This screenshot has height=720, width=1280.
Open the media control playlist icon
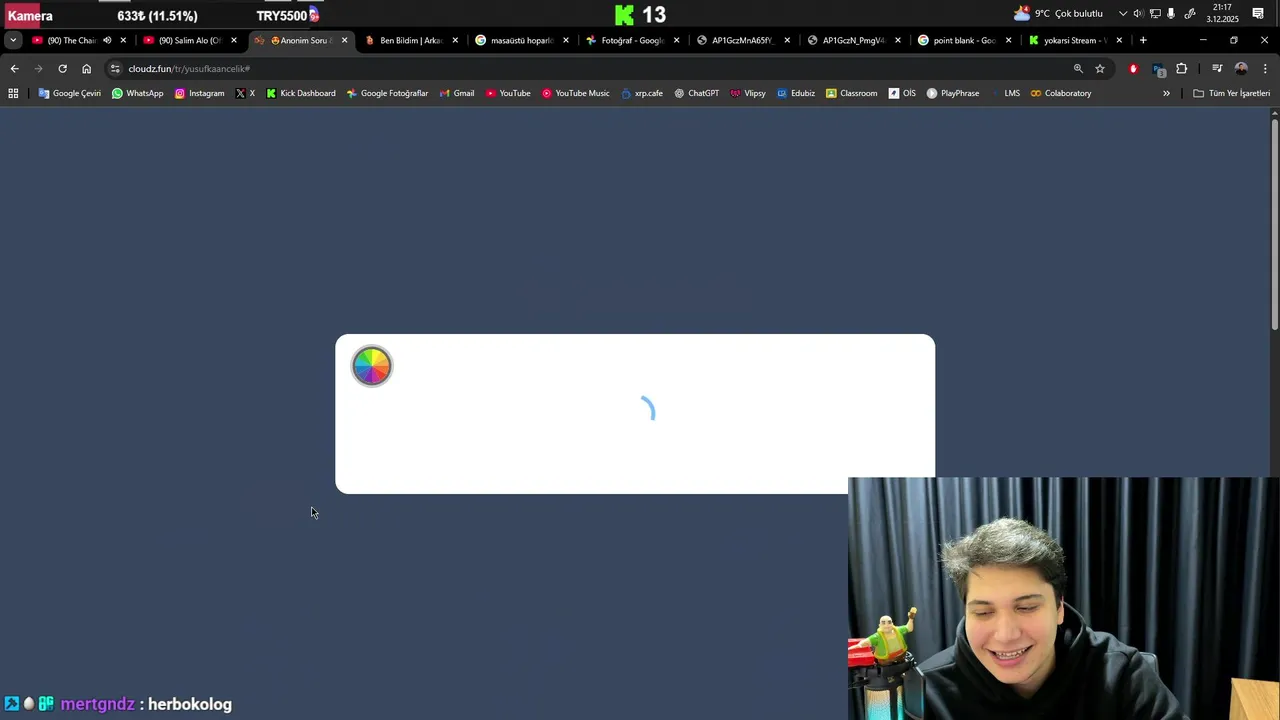[1217, 68]
